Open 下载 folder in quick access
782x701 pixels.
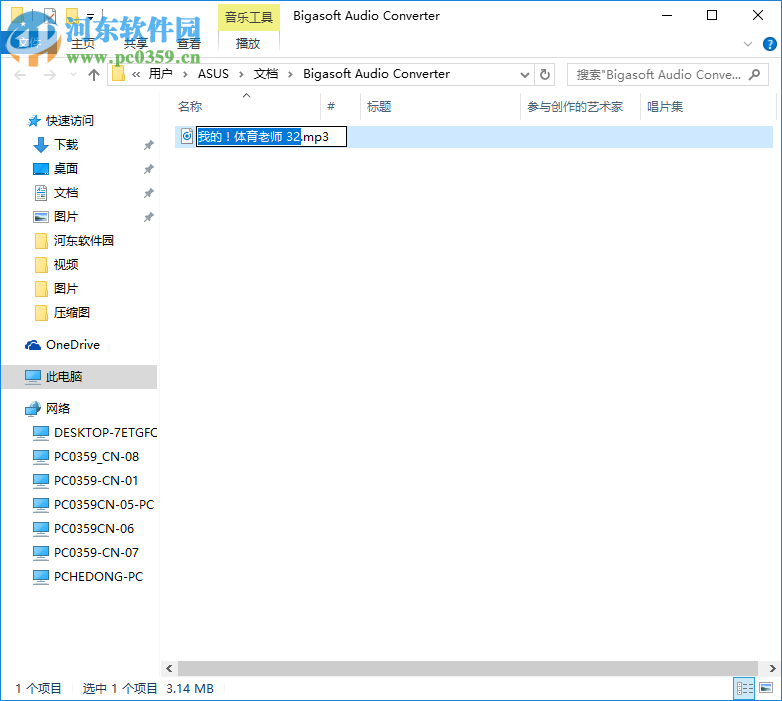(66, 145)
